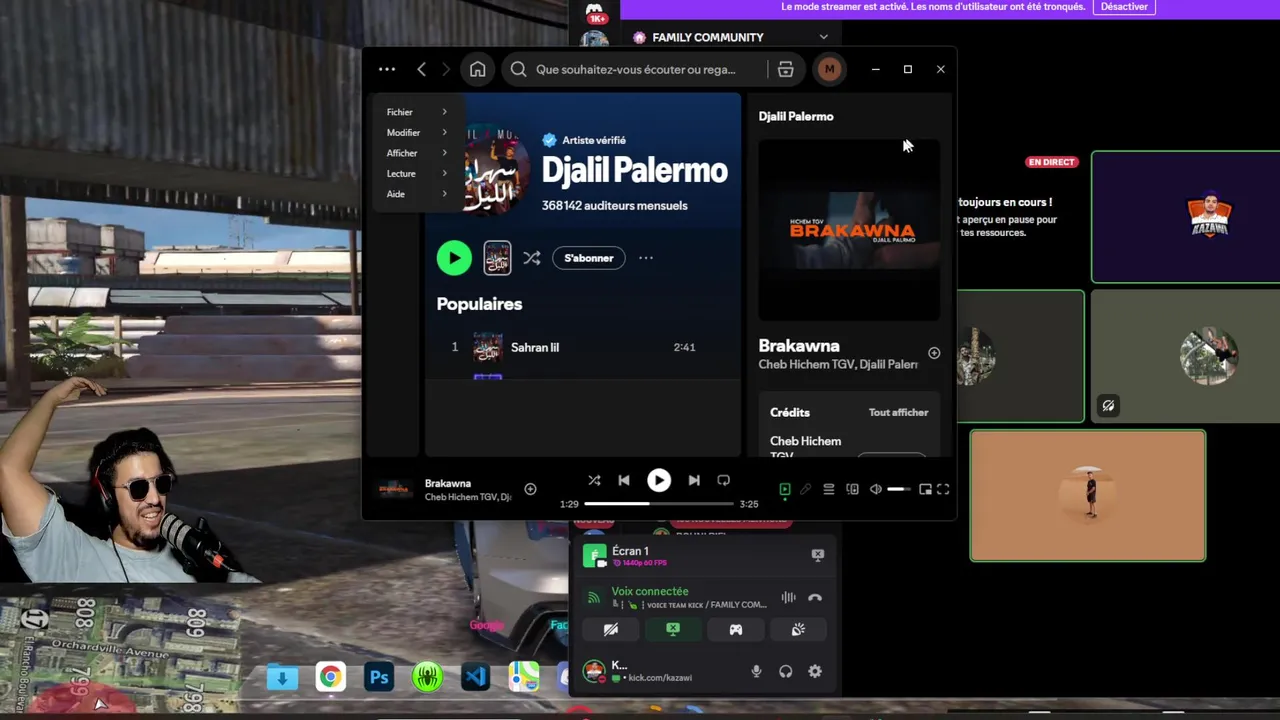Seek on the song progress bar
Screen dimensions: 1280x720
coord(659,504)
